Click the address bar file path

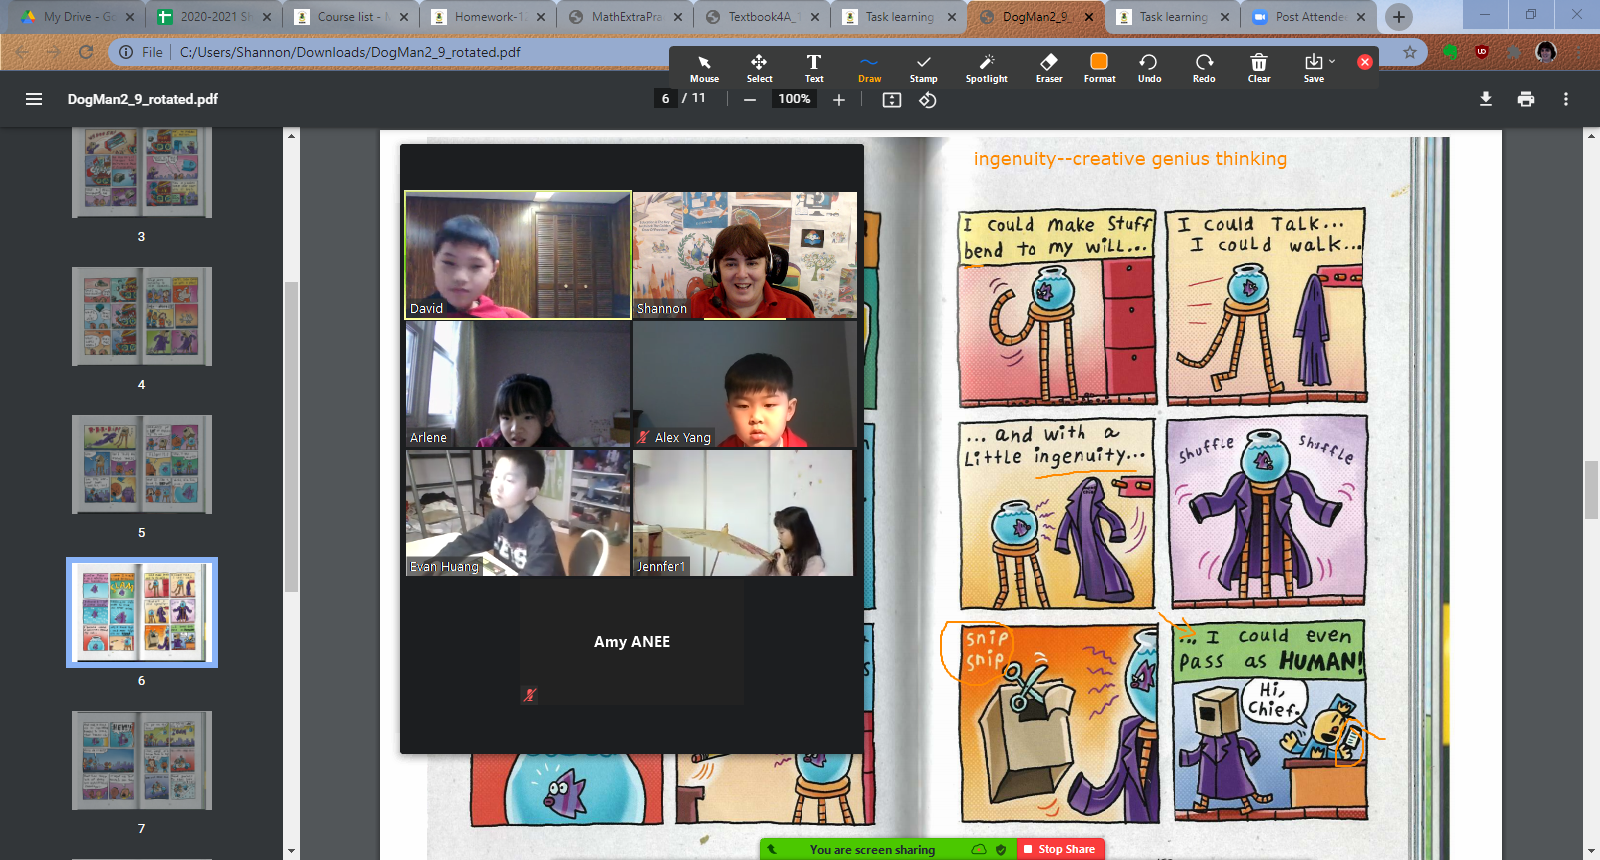(x=350, y=52)
